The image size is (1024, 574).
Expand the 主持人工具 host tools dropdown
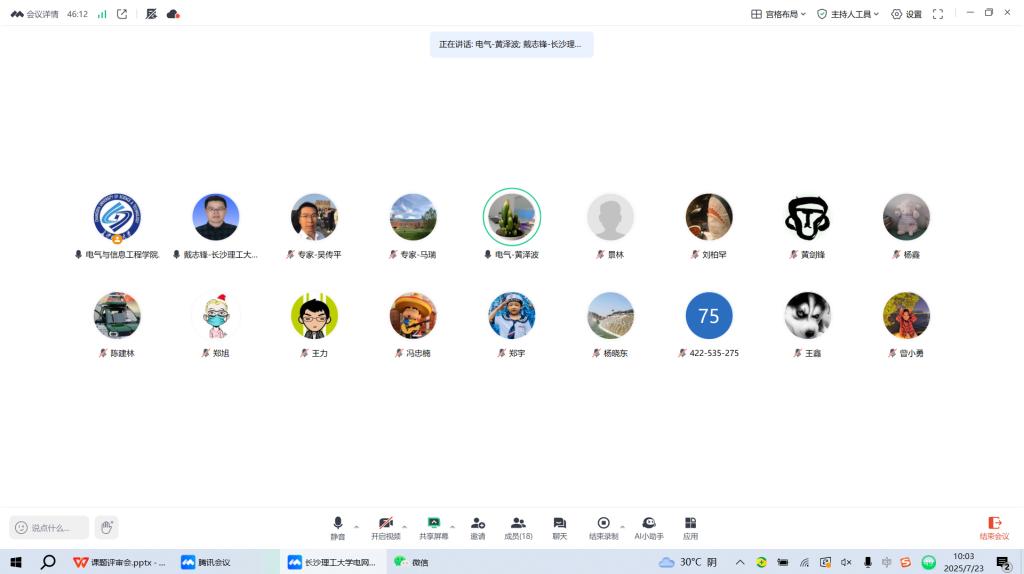point(848,14)
